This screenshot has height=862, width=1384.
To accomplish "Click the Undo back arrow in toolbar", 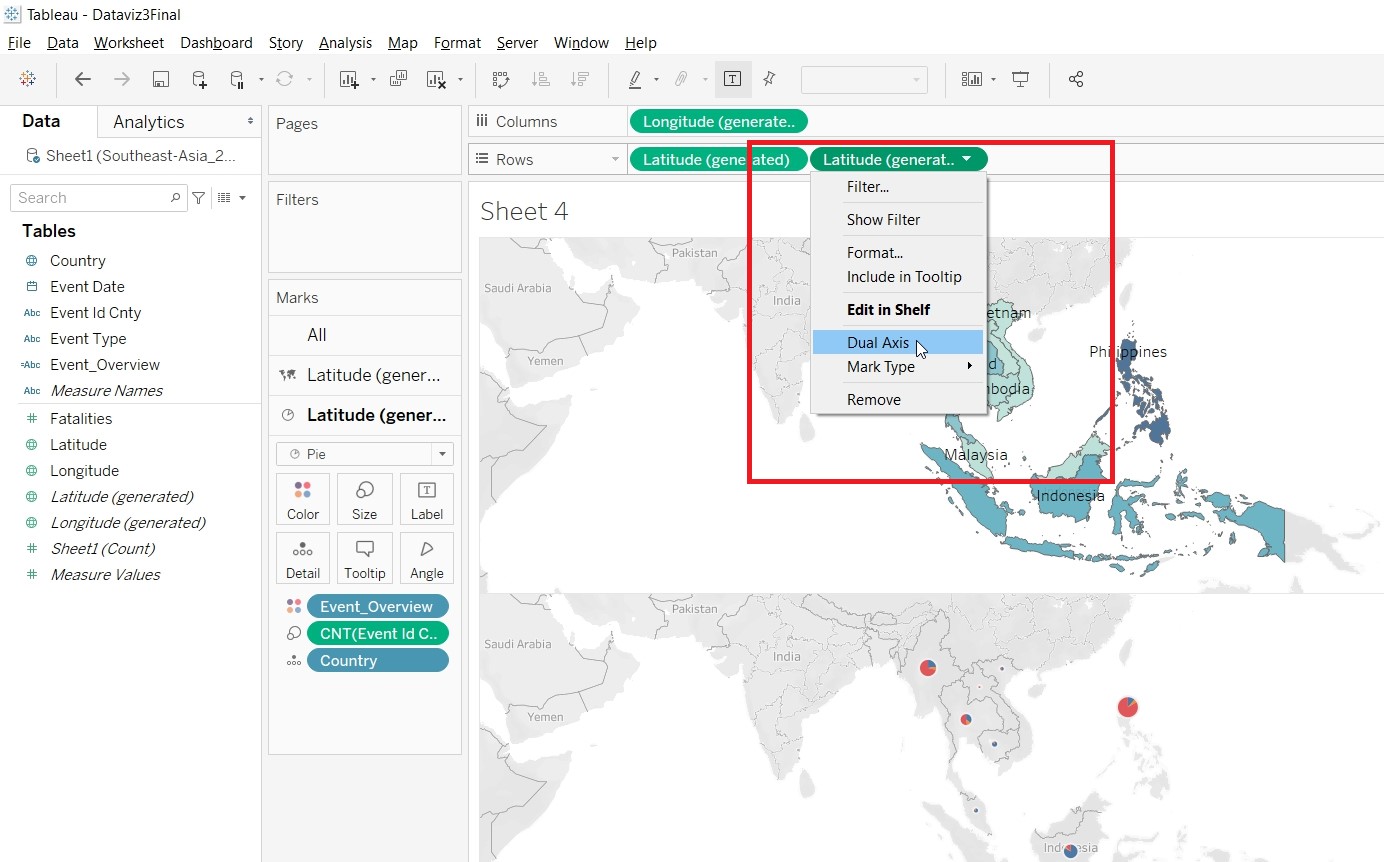I will [x=83, y=79].
